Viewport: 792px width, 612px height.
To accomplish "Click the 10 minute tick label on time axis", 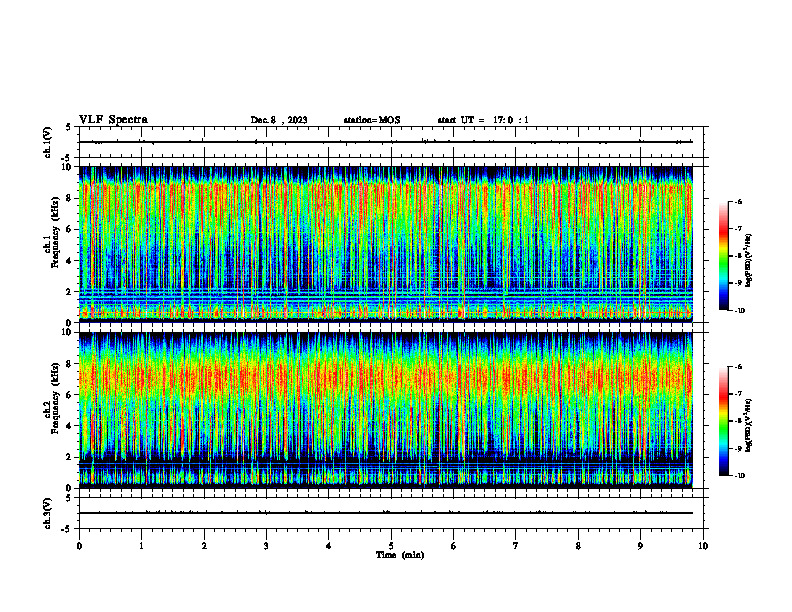I will click(703, 546).
